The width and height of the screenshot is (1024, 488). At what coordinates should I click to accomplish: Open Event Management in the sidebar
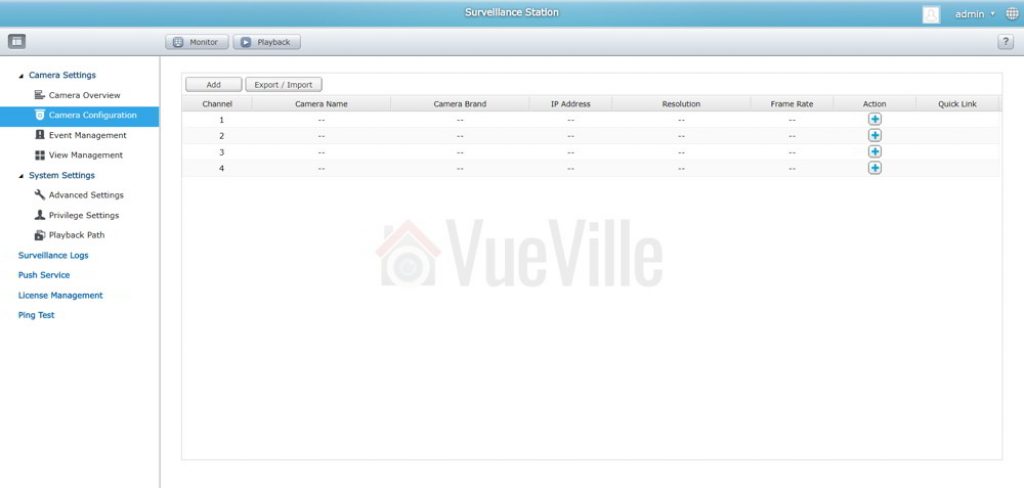coord(87,135)
